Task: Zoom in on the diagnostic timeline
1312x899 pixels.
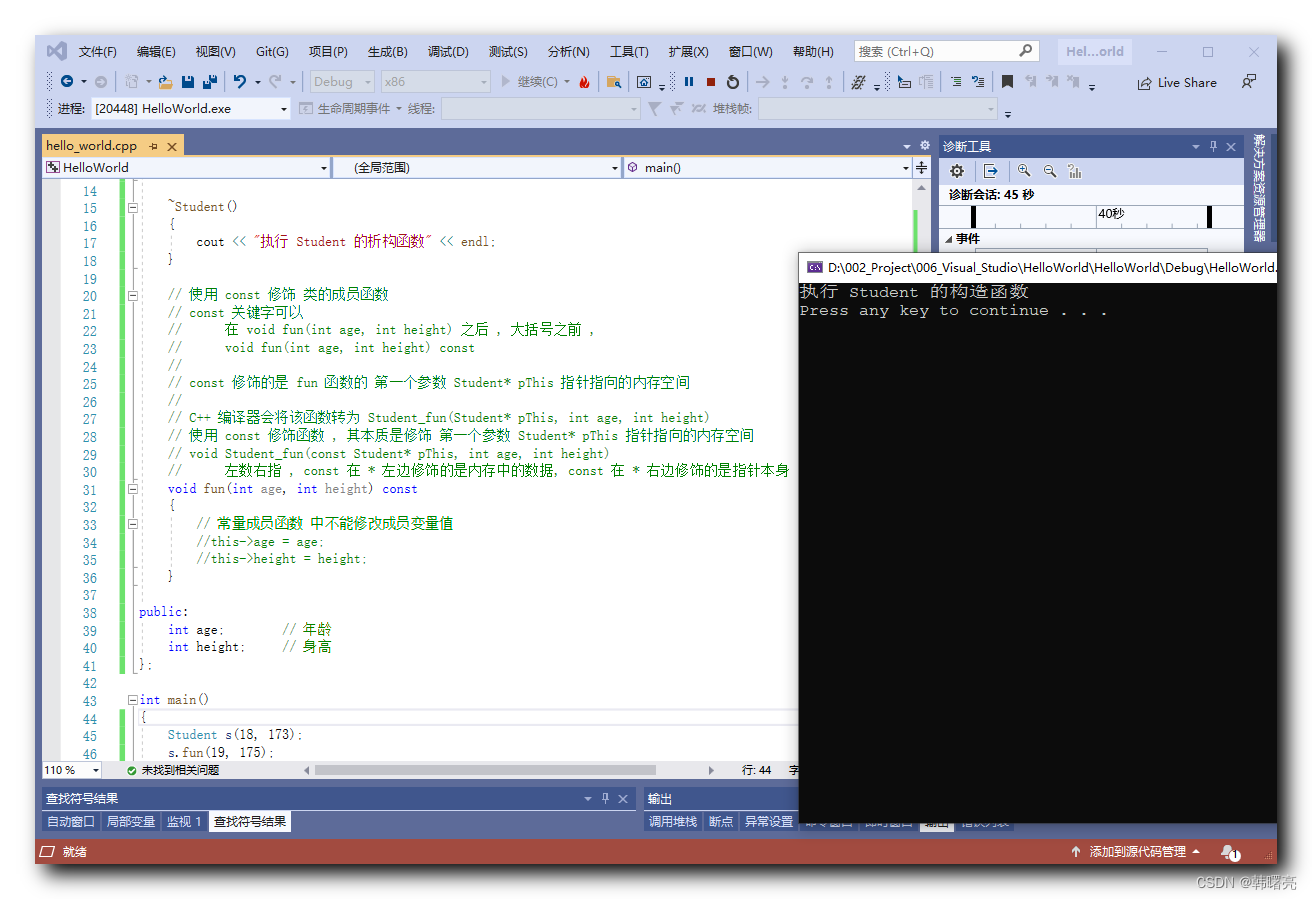Action: click(1024, 171)
